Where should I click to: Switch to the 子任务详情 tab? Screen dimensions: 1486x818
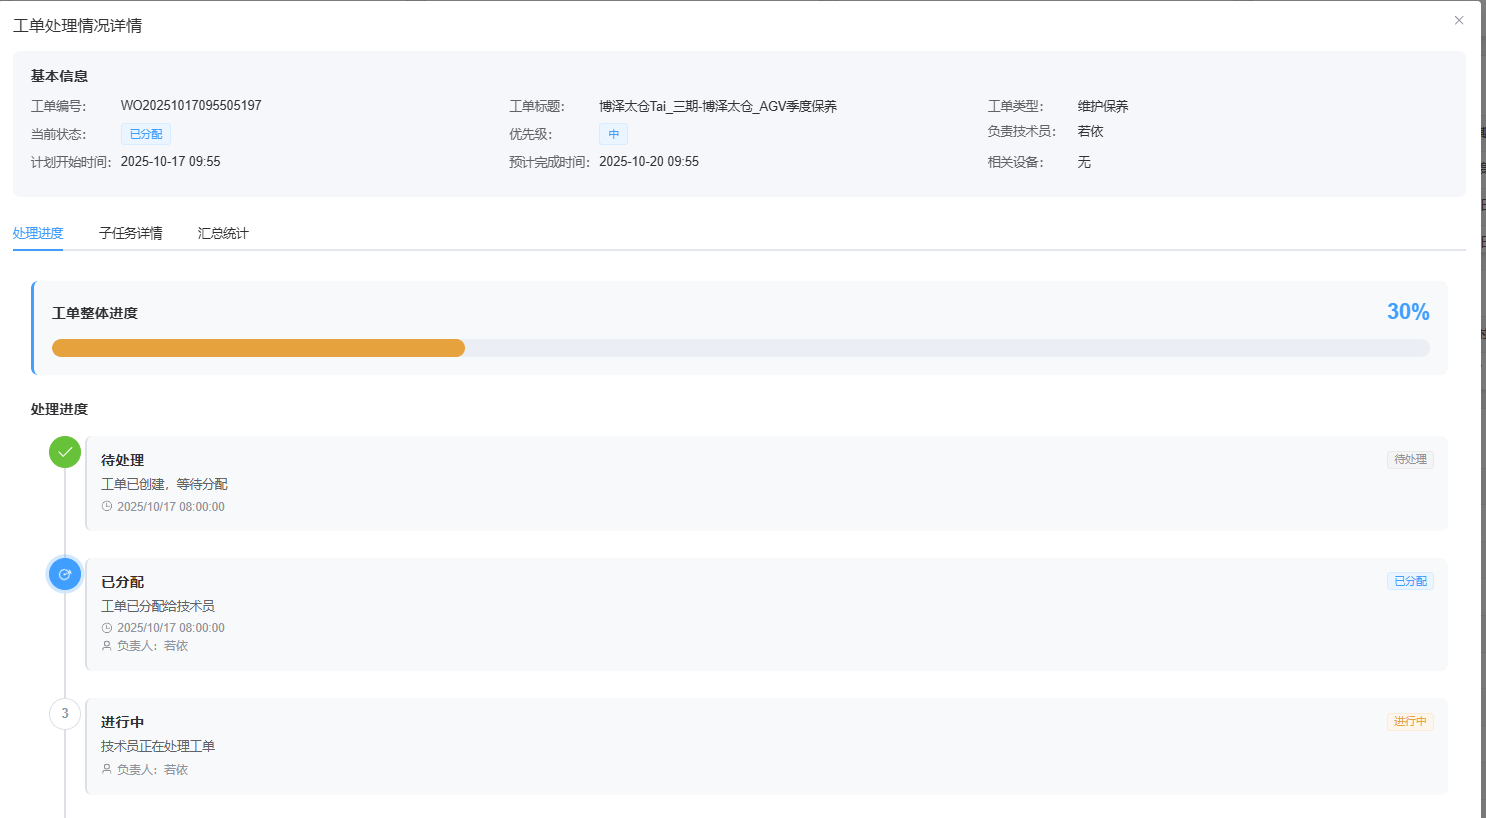coord(130,233)
